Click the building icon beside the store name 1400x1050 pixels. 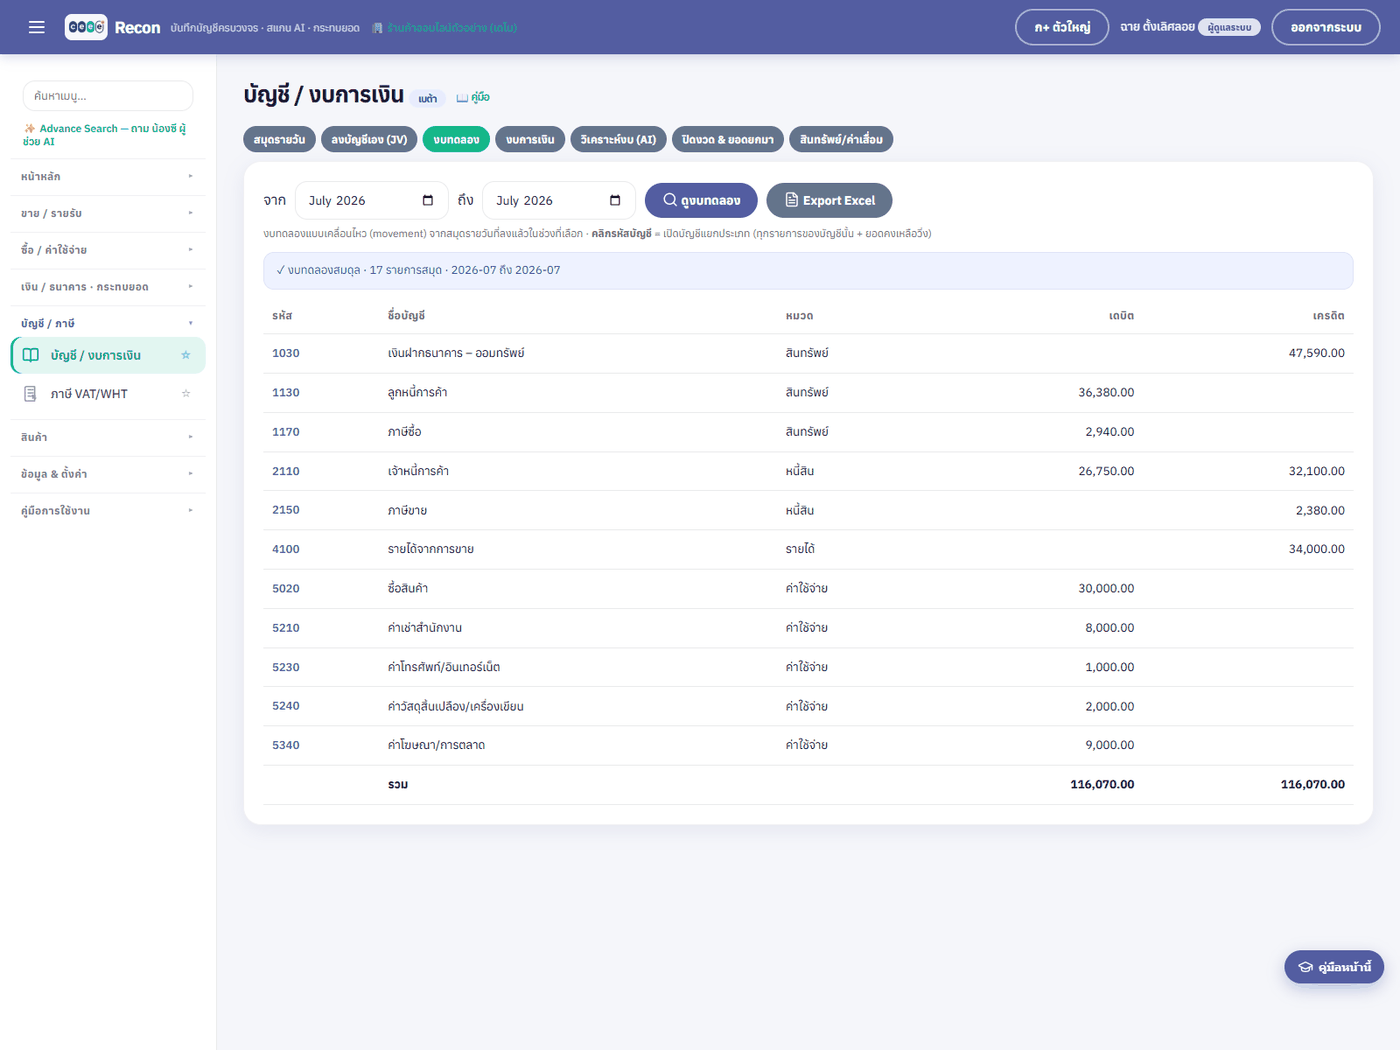click(x=377, y=28)
